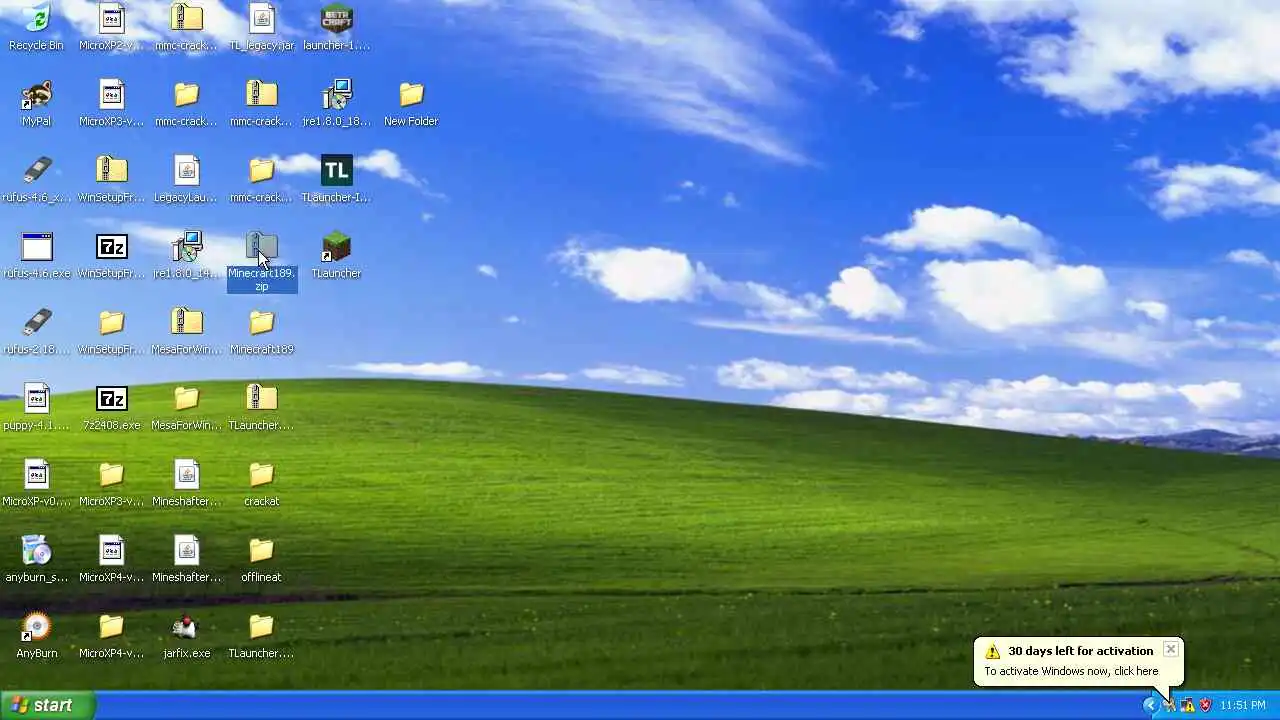The width and height of the screenshot is (1280, 720).
Task: Open the MicroXP3-v yellow folder
Action: [x=111, y=475]
